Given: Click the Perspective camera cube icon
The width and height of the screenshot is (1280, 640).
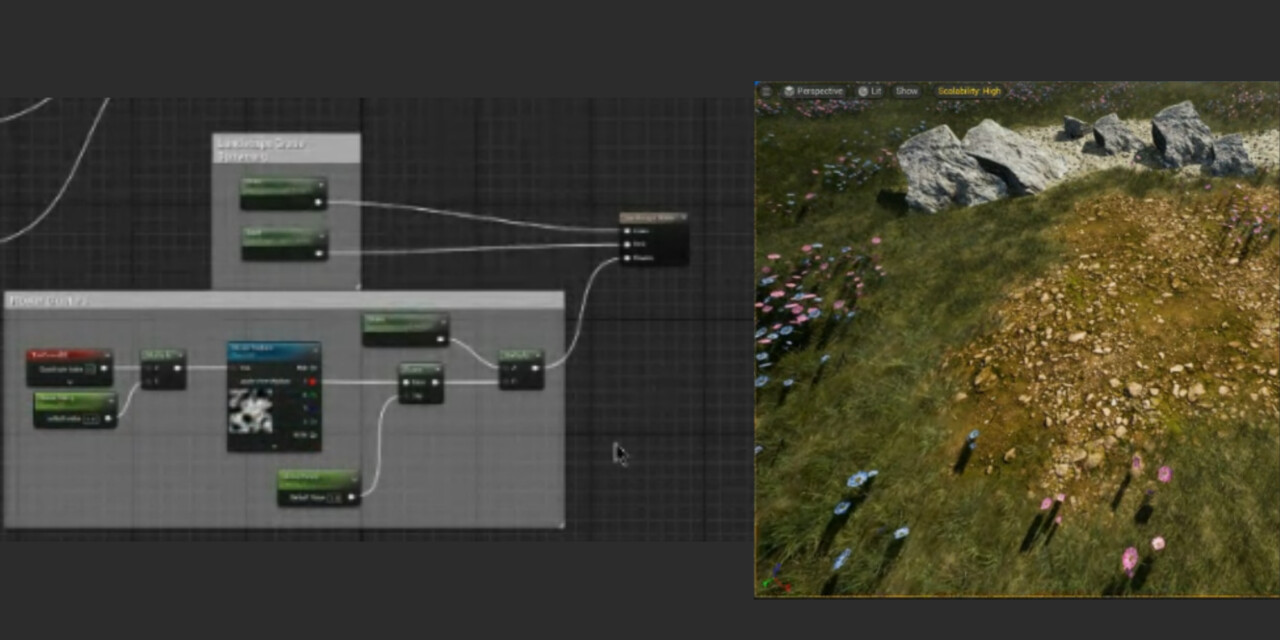Looking at the screenshot, I should 790,91.
